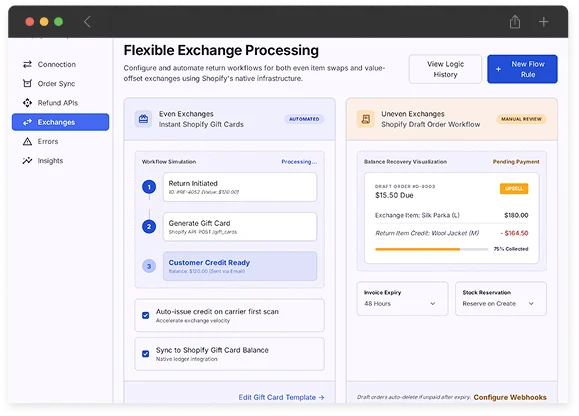Open Edit Gift Card Template link
The width and height of the screenshot is (579, 416).
[x=281, y=398]
